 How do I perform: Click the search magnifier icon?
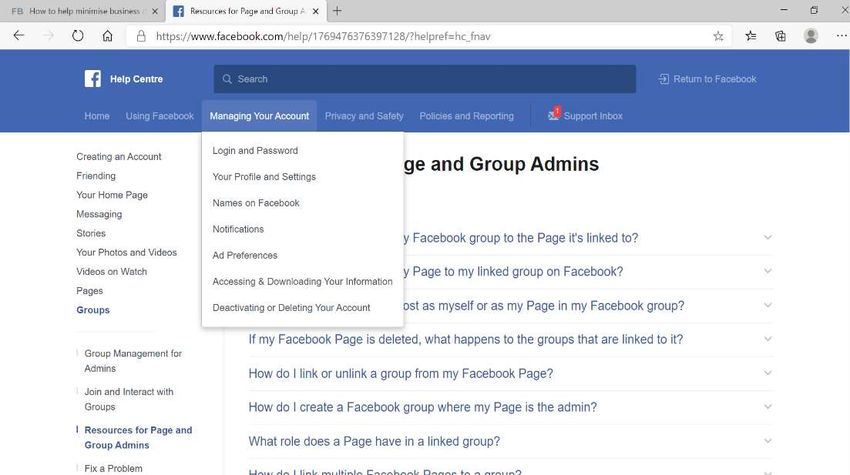[227, 79]
